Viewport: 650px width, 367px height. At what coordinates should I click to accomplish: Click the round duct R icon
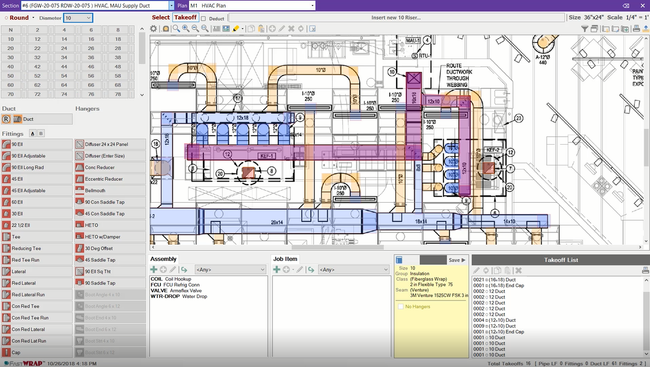tap(6, 119)
